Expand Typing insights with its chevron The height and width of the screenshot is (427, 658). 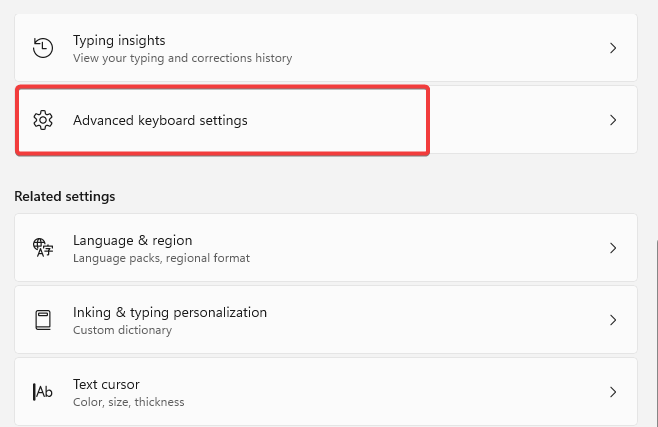tap(614, 48)
